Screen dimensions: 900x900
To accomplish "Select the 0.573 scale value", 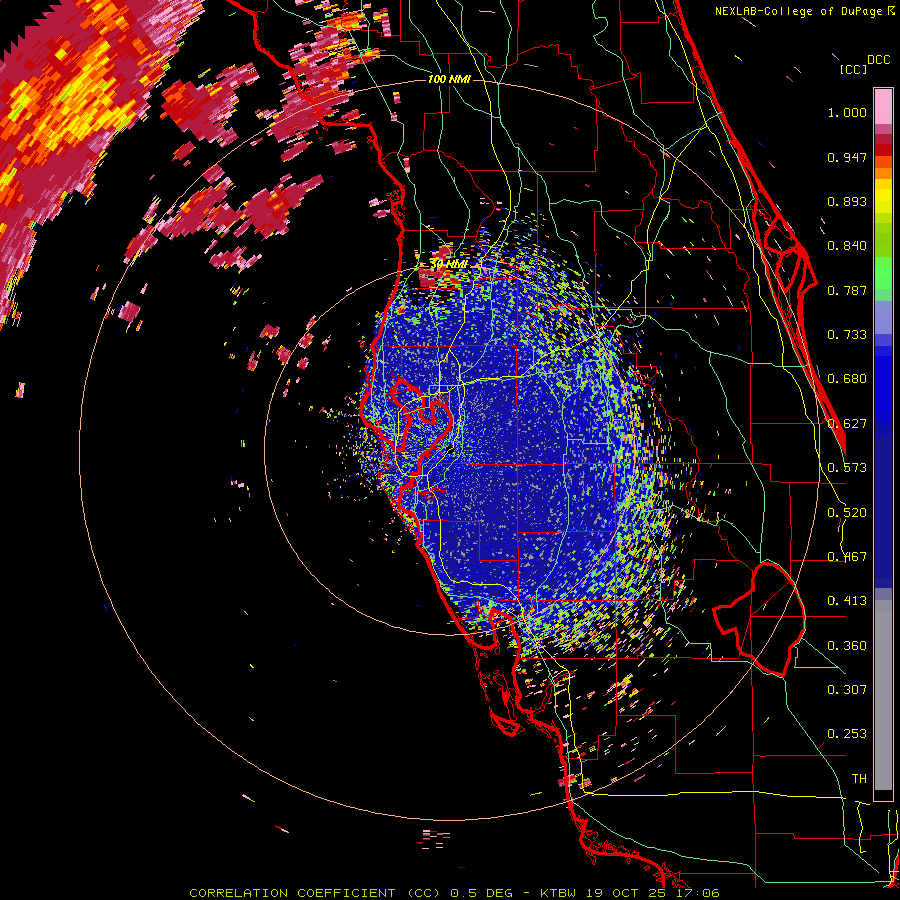I will [847, 468].
